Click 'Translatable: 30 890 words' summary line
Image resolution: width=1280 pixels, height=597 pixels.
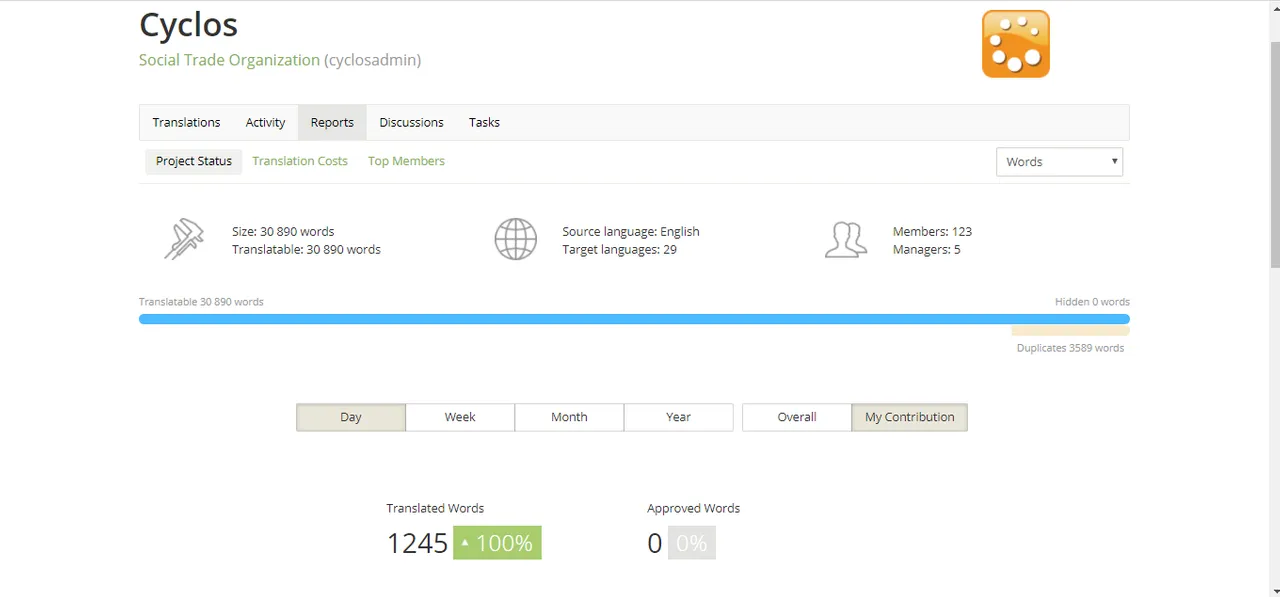(306, 249)
